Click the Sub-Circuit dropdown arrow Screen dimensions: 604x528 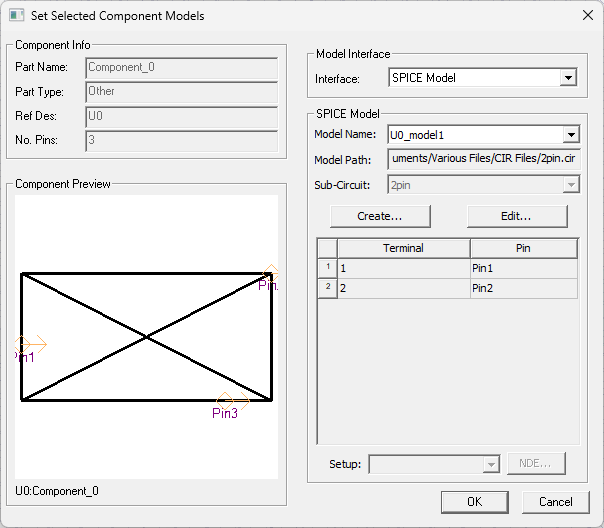tap(571, 185)
